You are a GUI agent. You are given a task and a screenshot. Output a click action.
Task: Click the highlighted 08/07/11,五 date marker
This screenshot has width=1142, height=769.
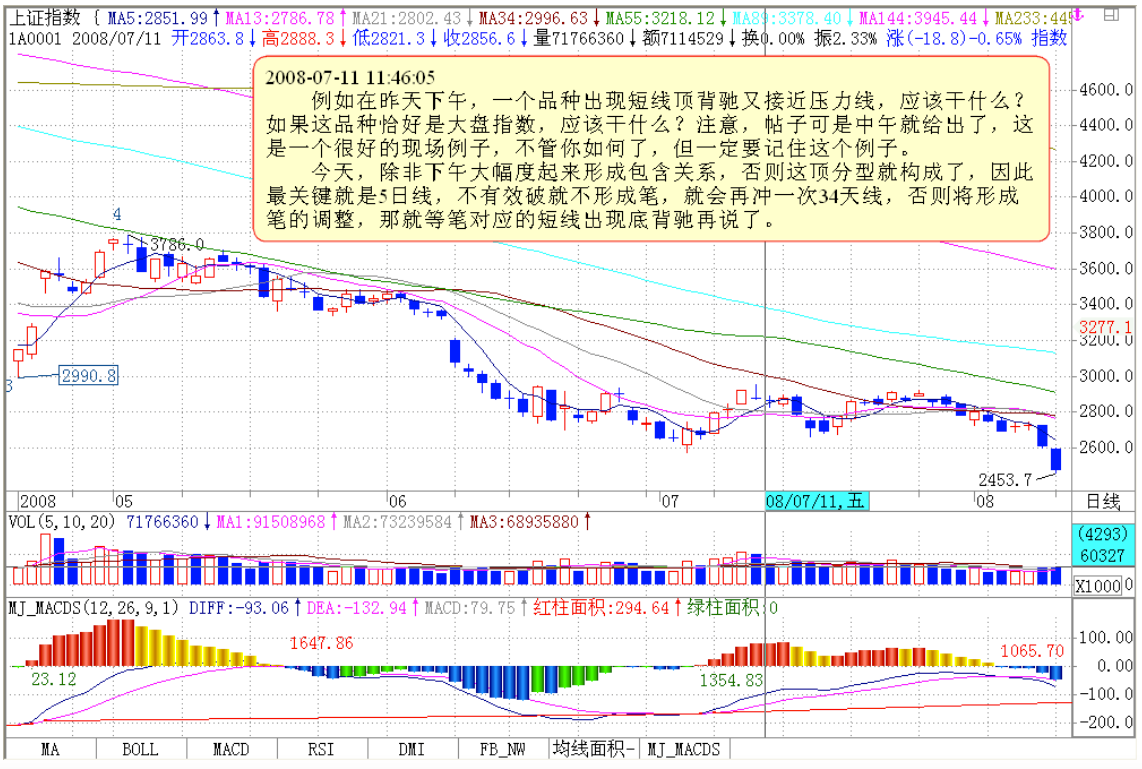pos(816,501)
